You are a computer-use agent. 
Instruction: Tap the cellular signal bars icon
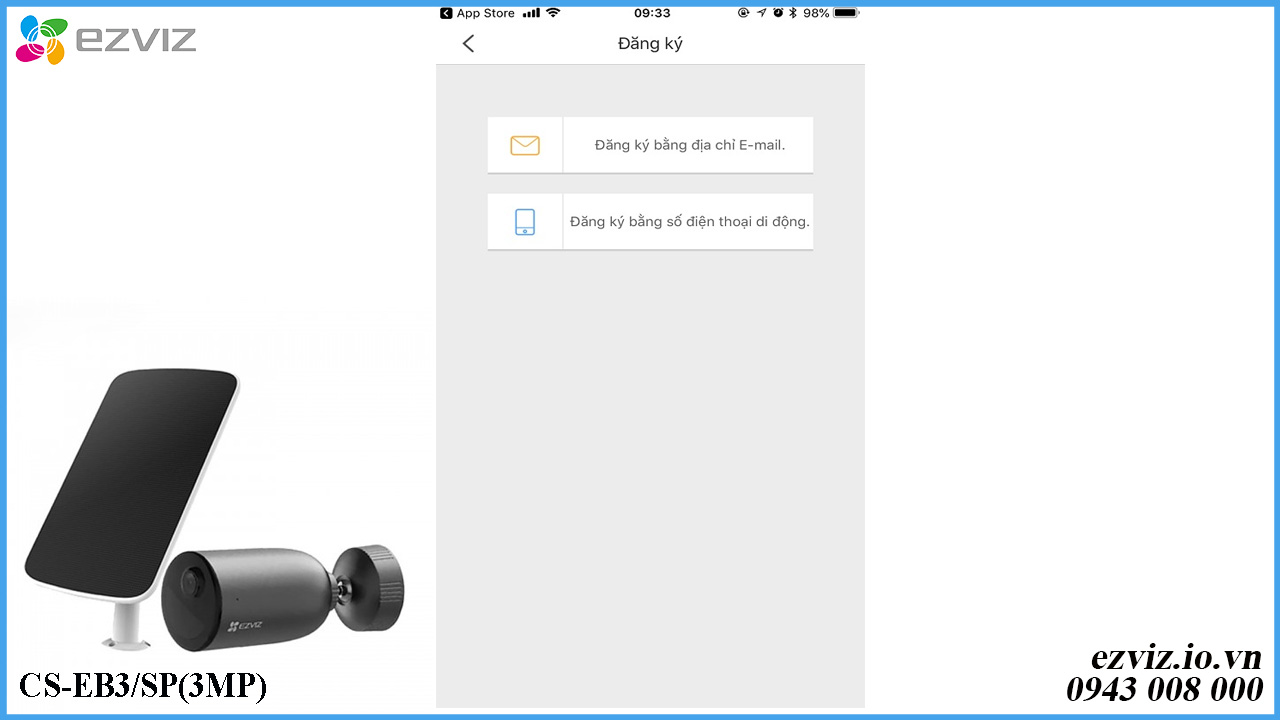coord(531,13)
